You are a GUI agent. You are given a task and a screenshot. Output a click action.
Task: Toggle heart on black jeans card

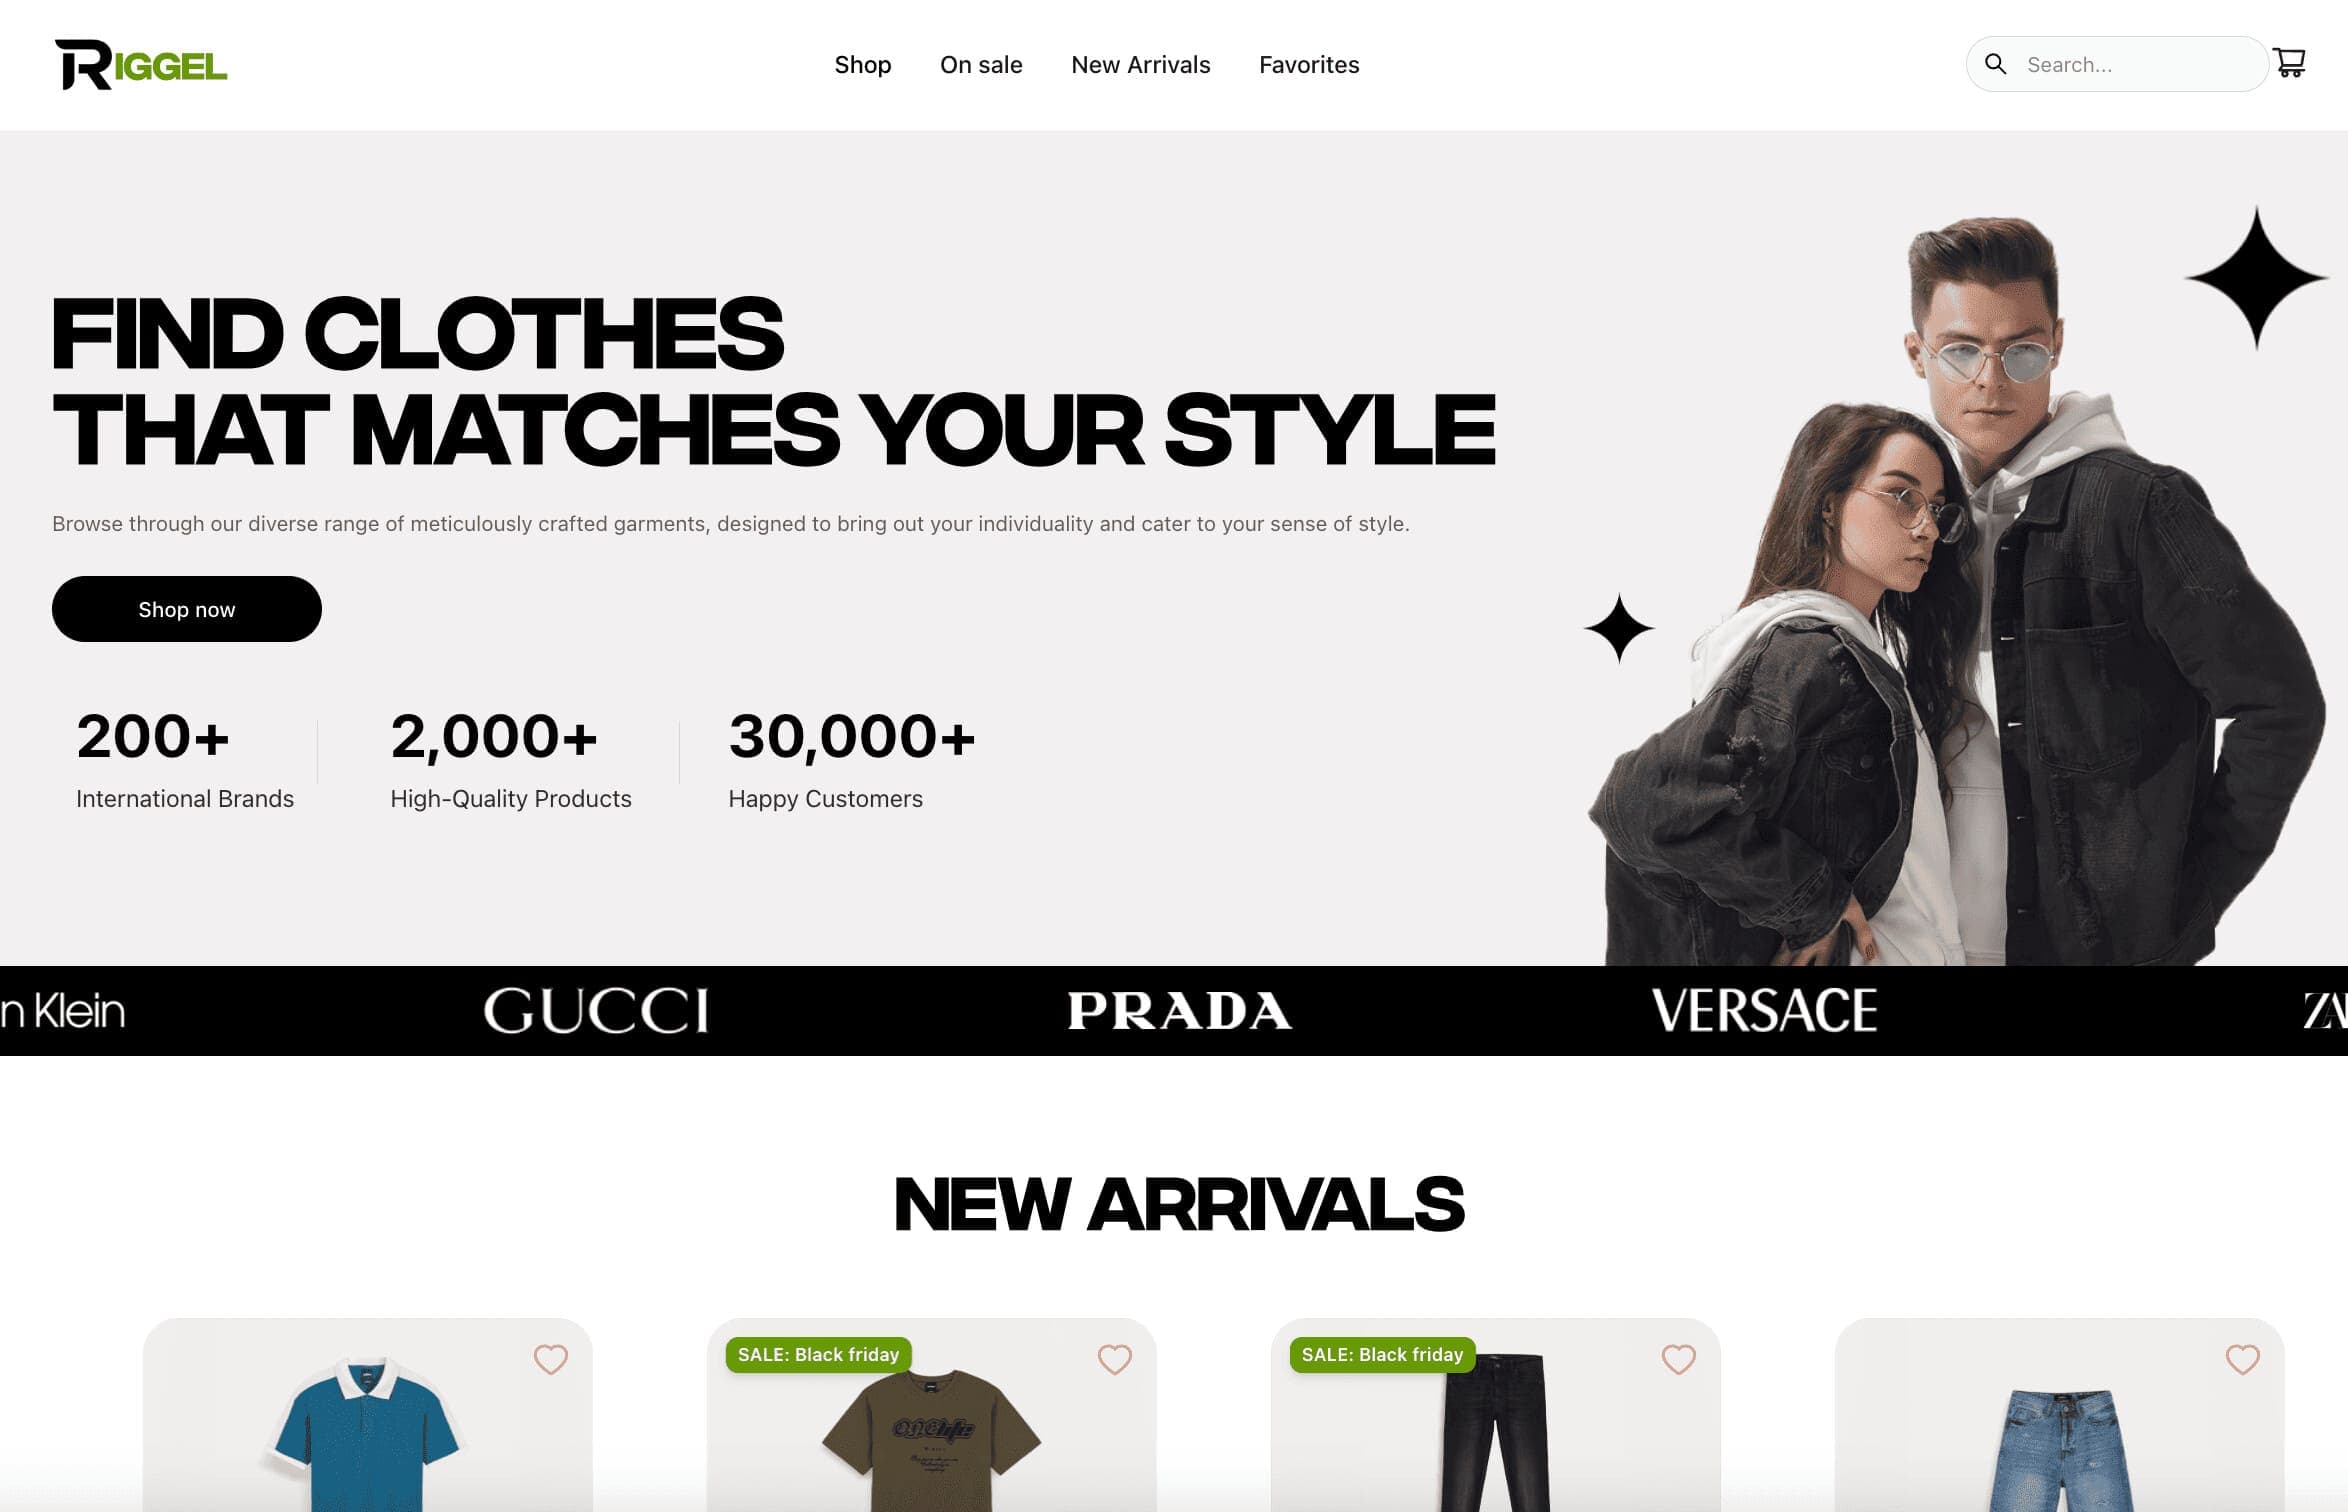tap(1678, 1359)
